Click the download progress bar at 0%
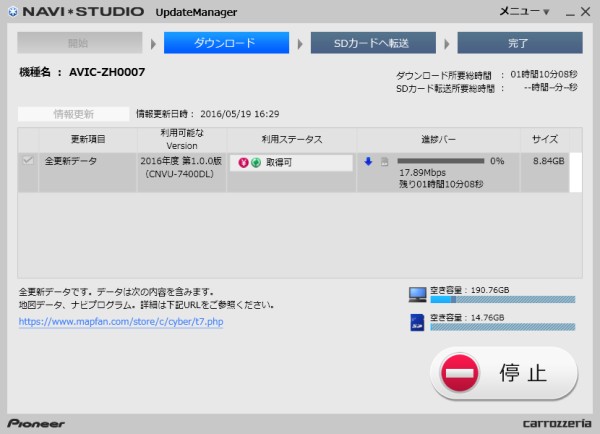 [x=441, y=161]
